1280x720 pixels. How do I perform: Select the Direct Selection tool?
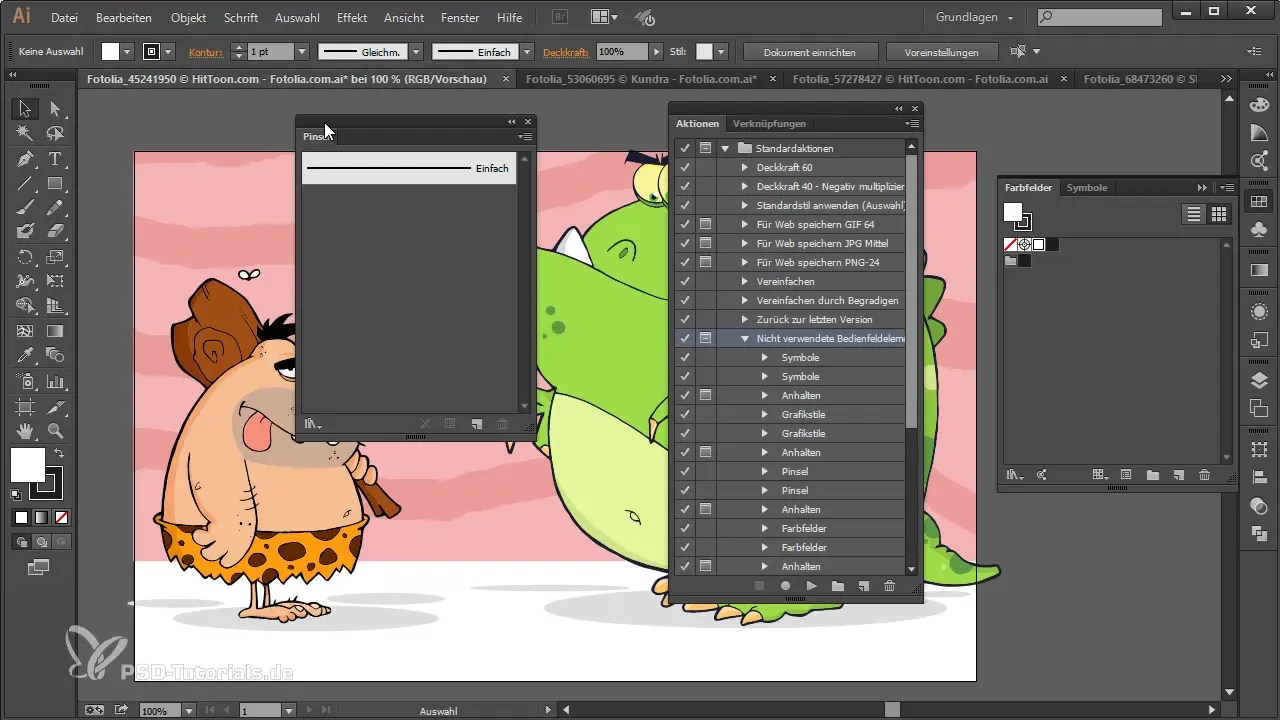55,109
